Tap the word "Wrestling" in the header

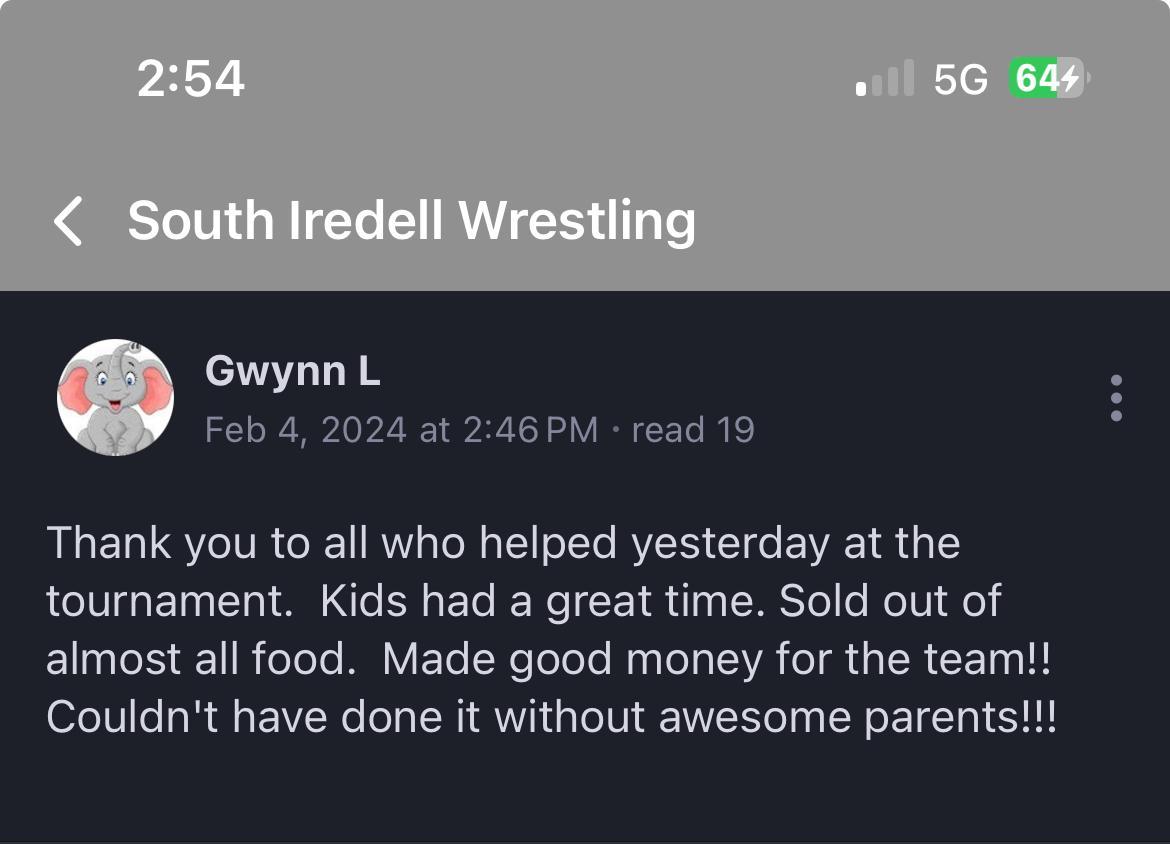click(x=577, y=221)
